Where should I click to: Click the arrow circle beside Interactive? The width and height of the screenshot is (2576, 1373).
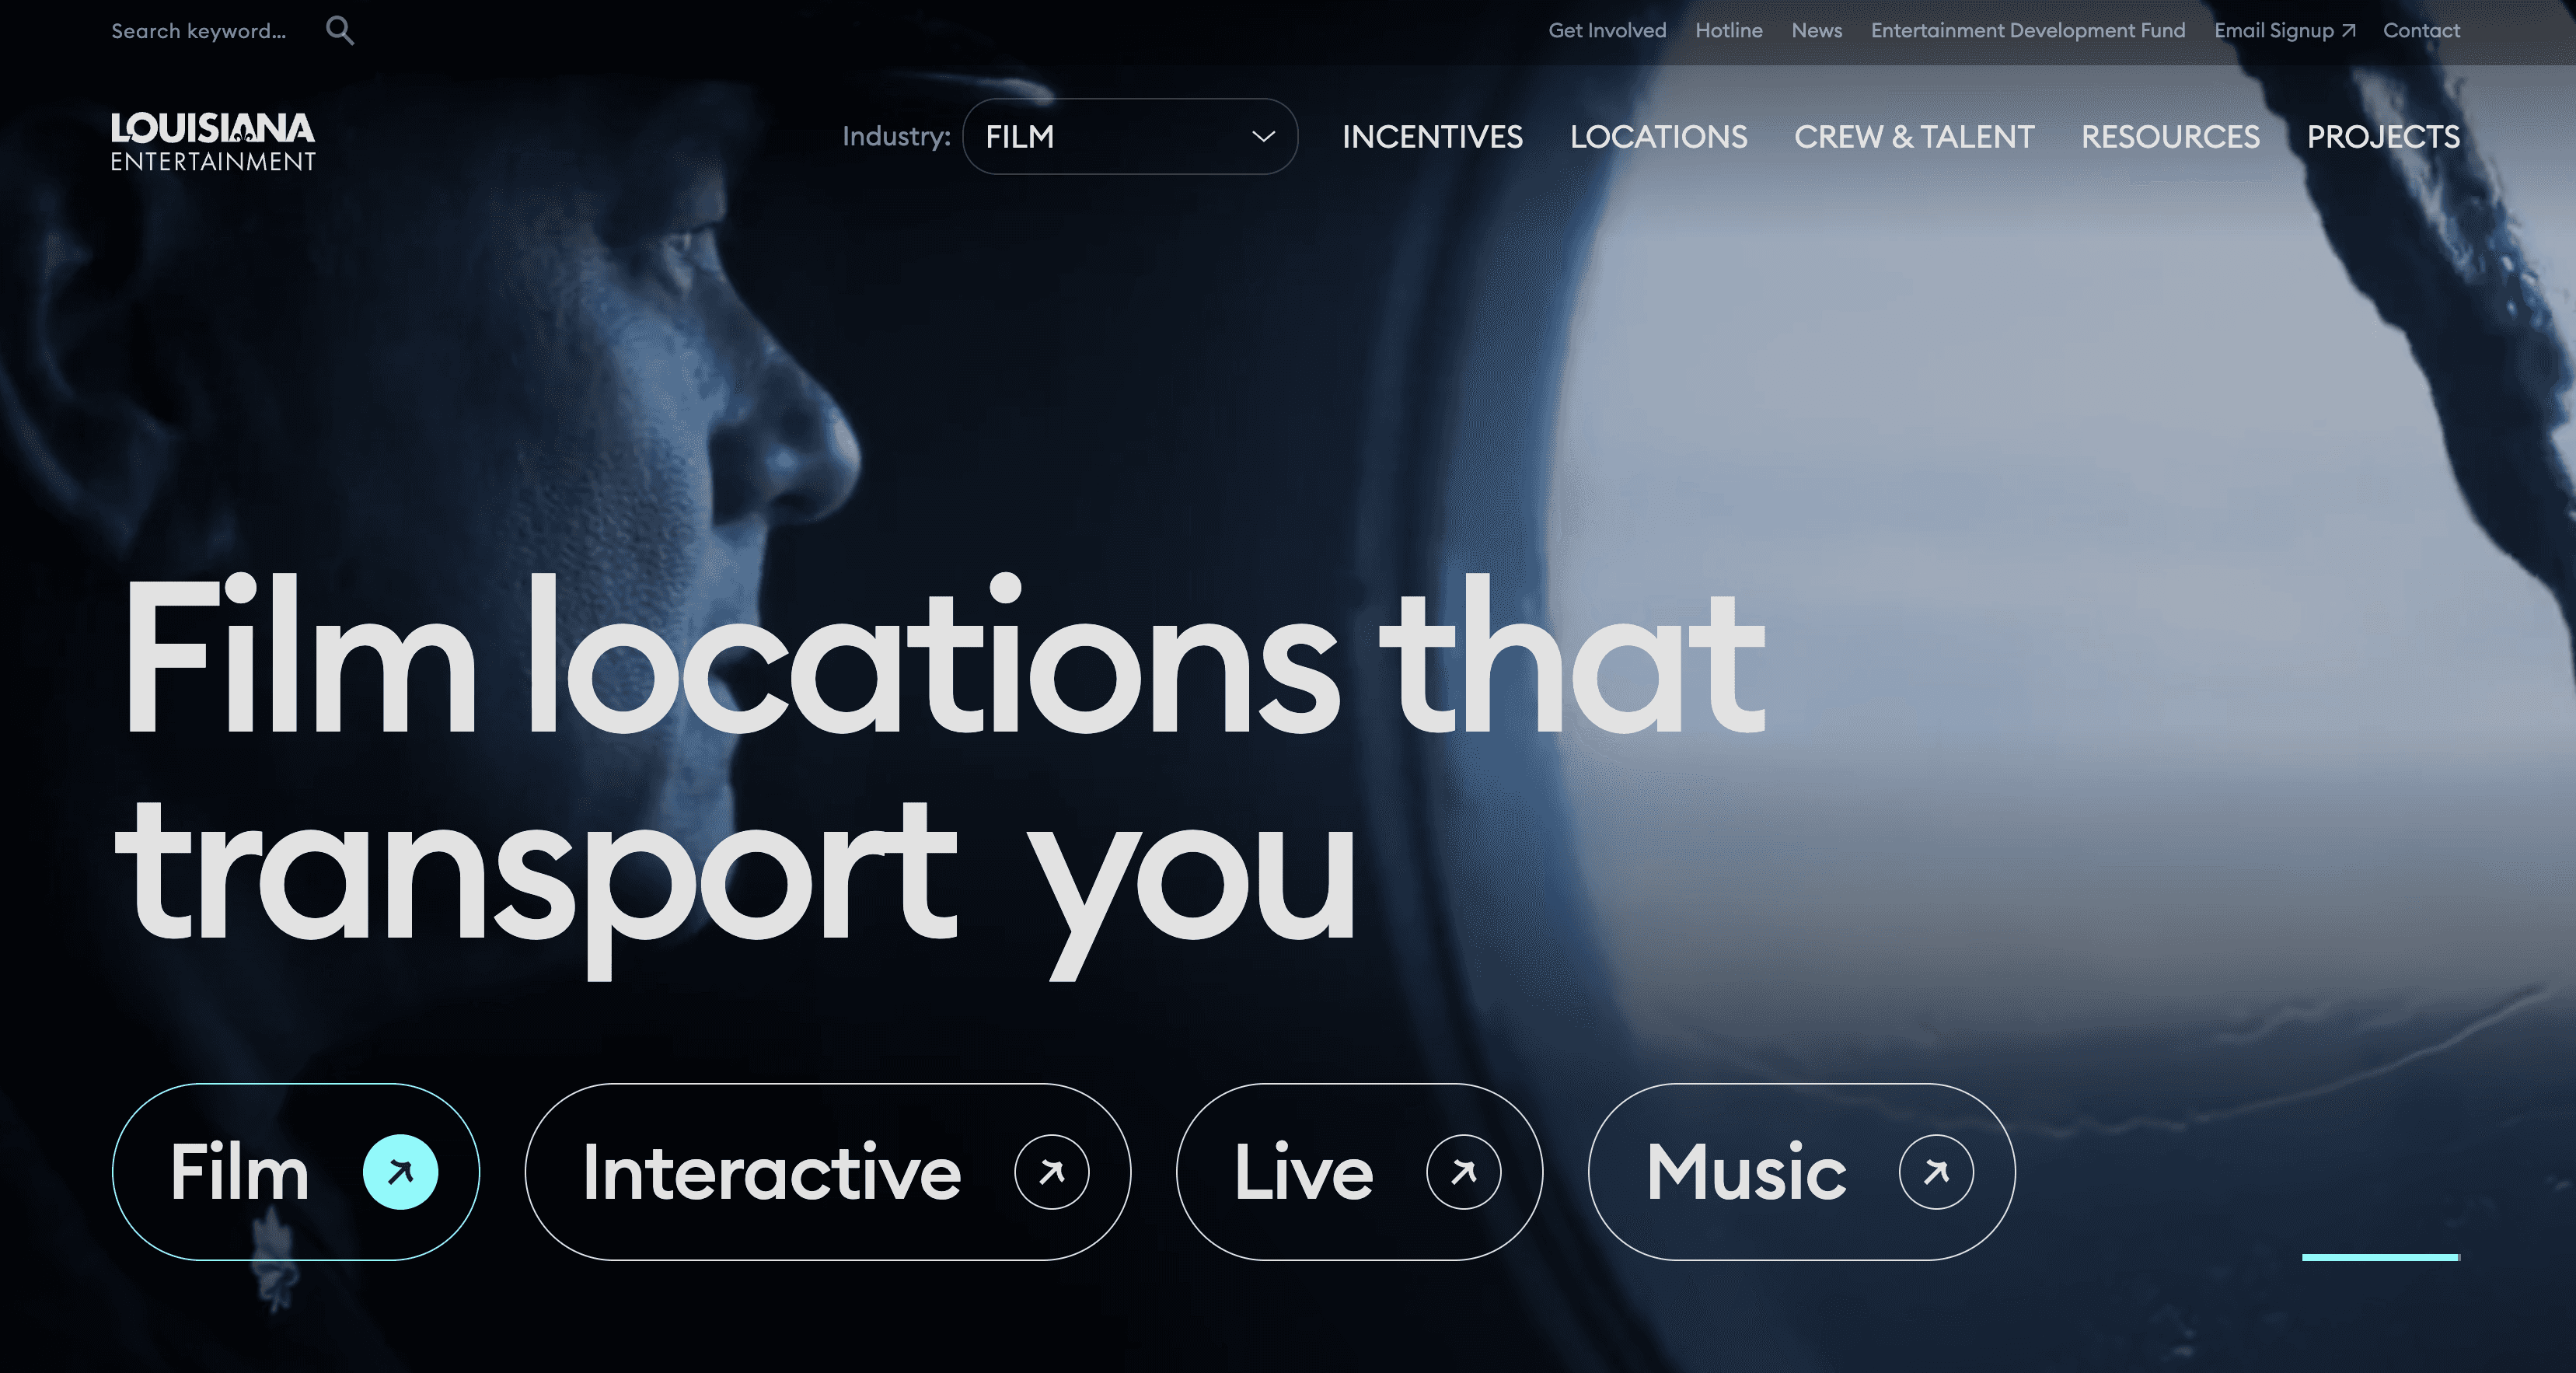(1052, 1171)
